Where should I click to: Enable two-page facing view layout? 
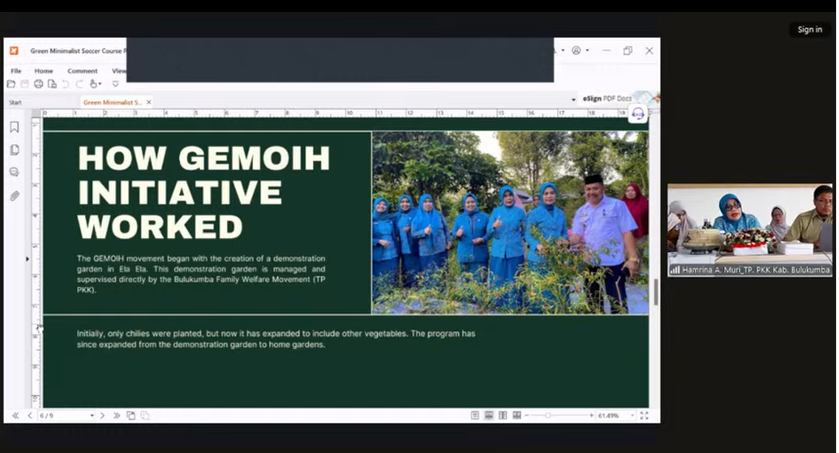[502, 415]
